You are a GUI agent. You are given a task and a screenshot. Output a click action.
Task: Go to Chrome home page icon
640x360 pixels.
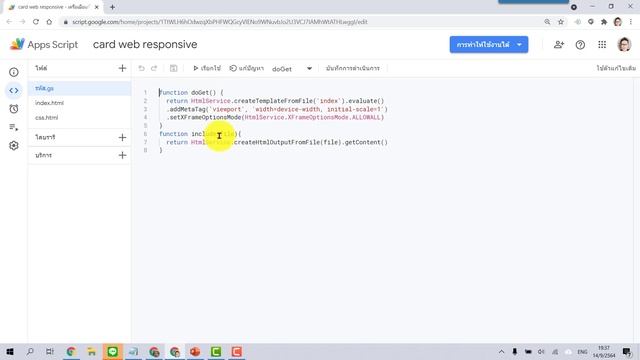pyautogui.click(x=49, y=22)
